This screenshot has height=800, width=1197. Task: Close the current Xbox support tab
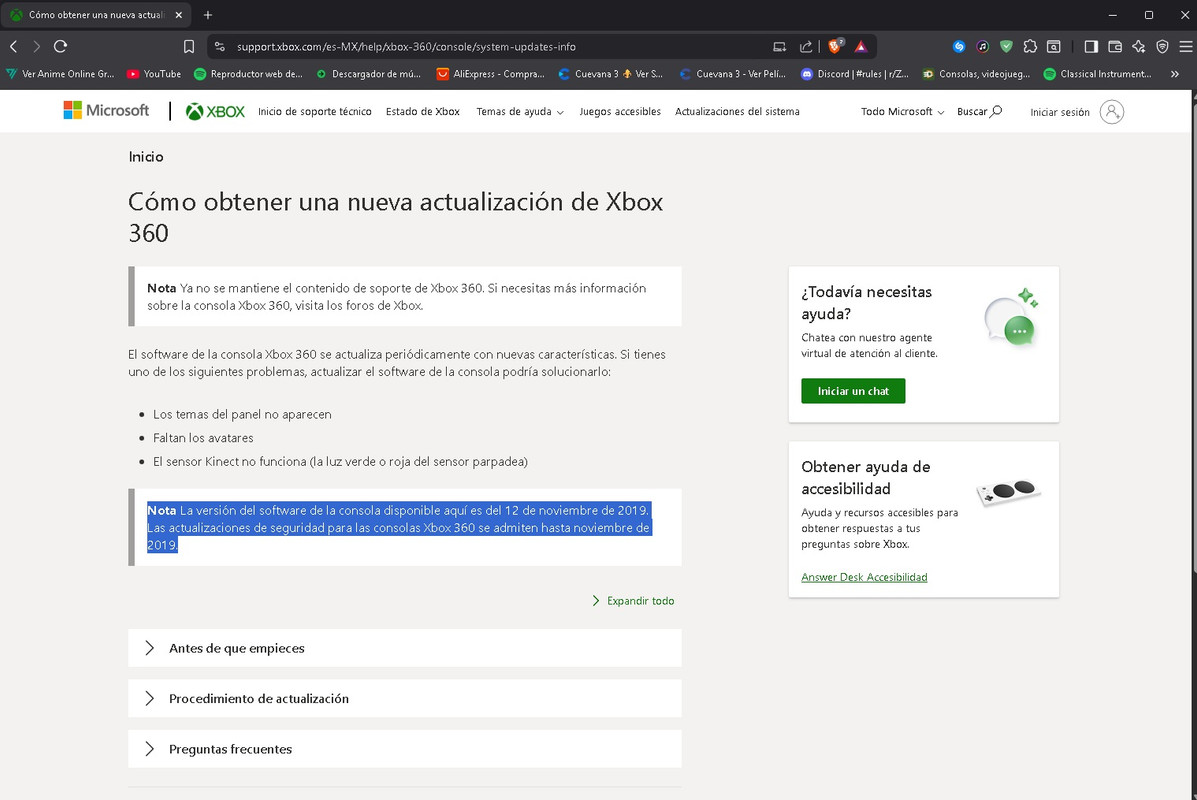179,15
